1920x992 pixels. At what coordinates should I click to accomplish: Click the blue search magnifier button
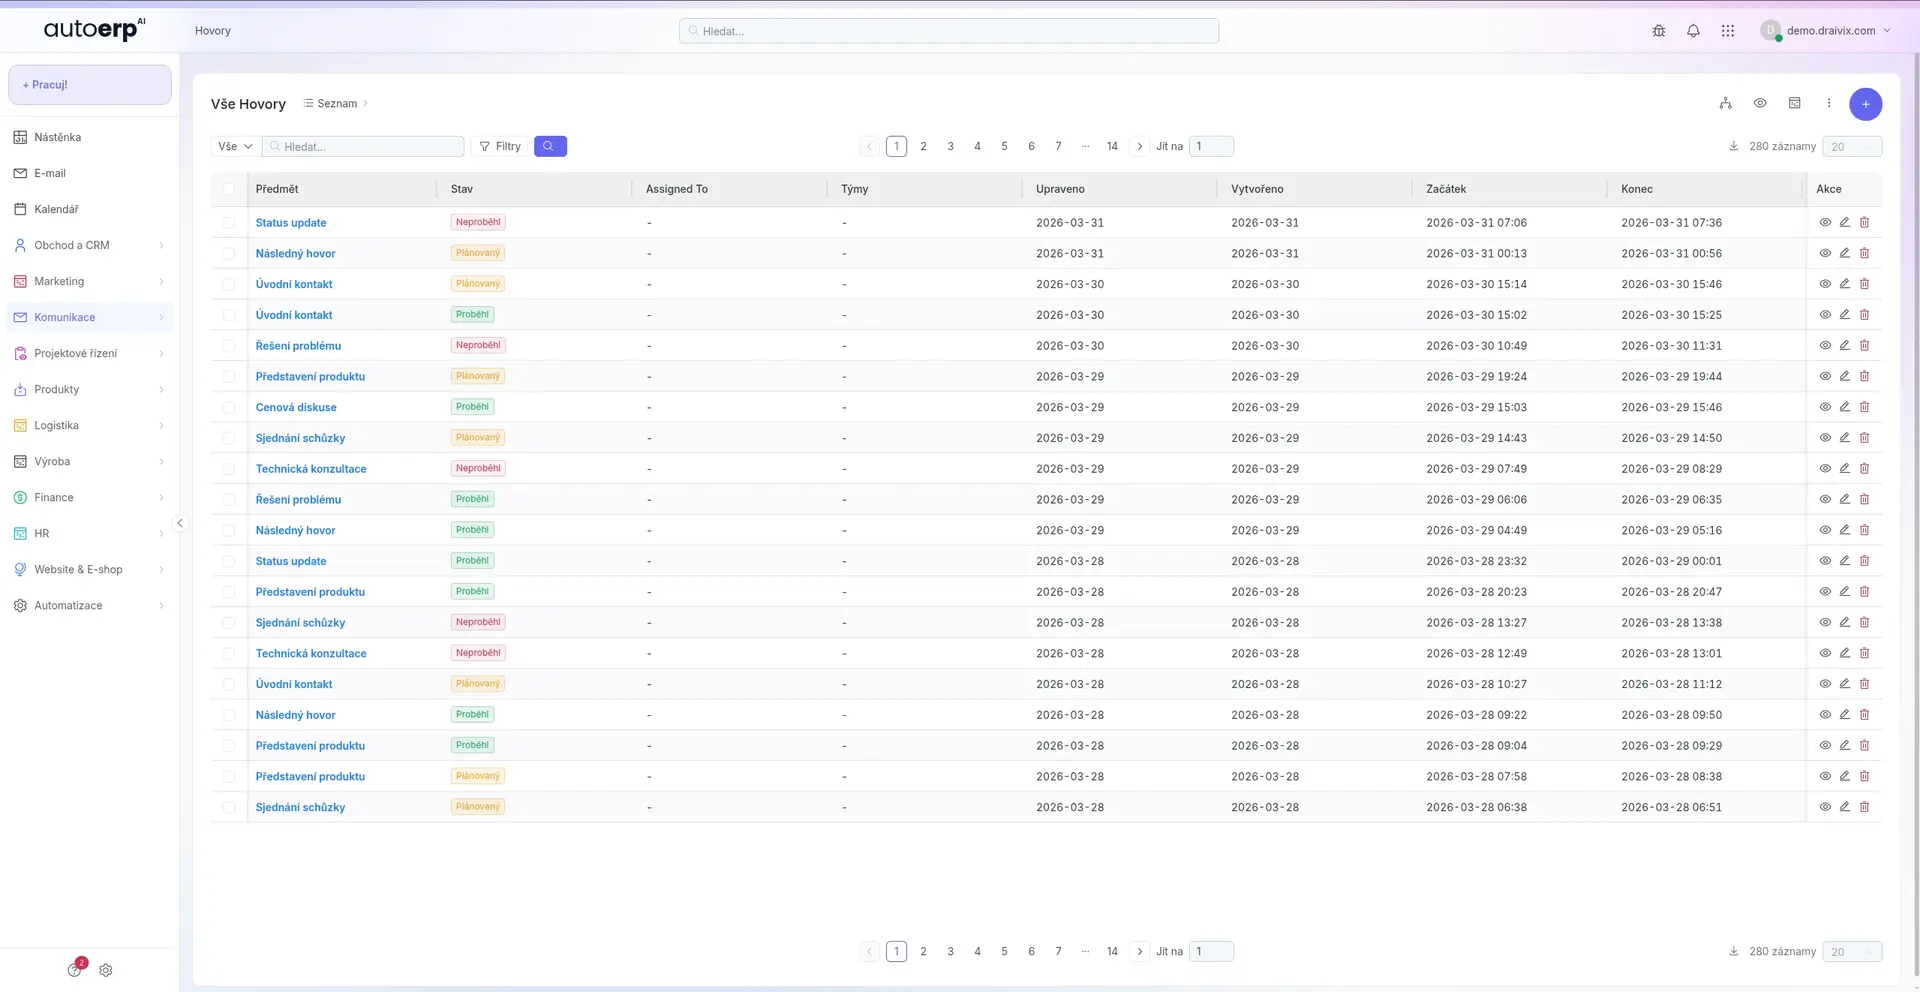pos(550,146)
